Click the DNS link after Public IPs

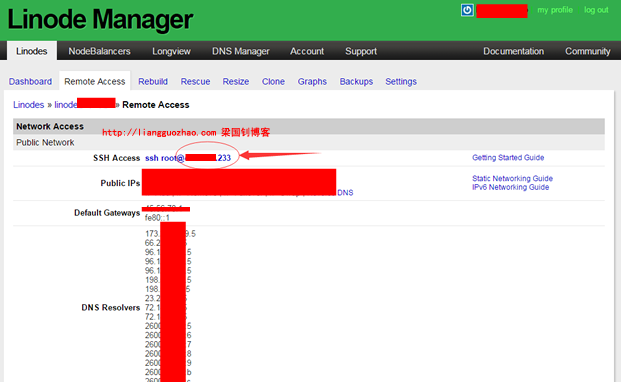pos(345,193)
